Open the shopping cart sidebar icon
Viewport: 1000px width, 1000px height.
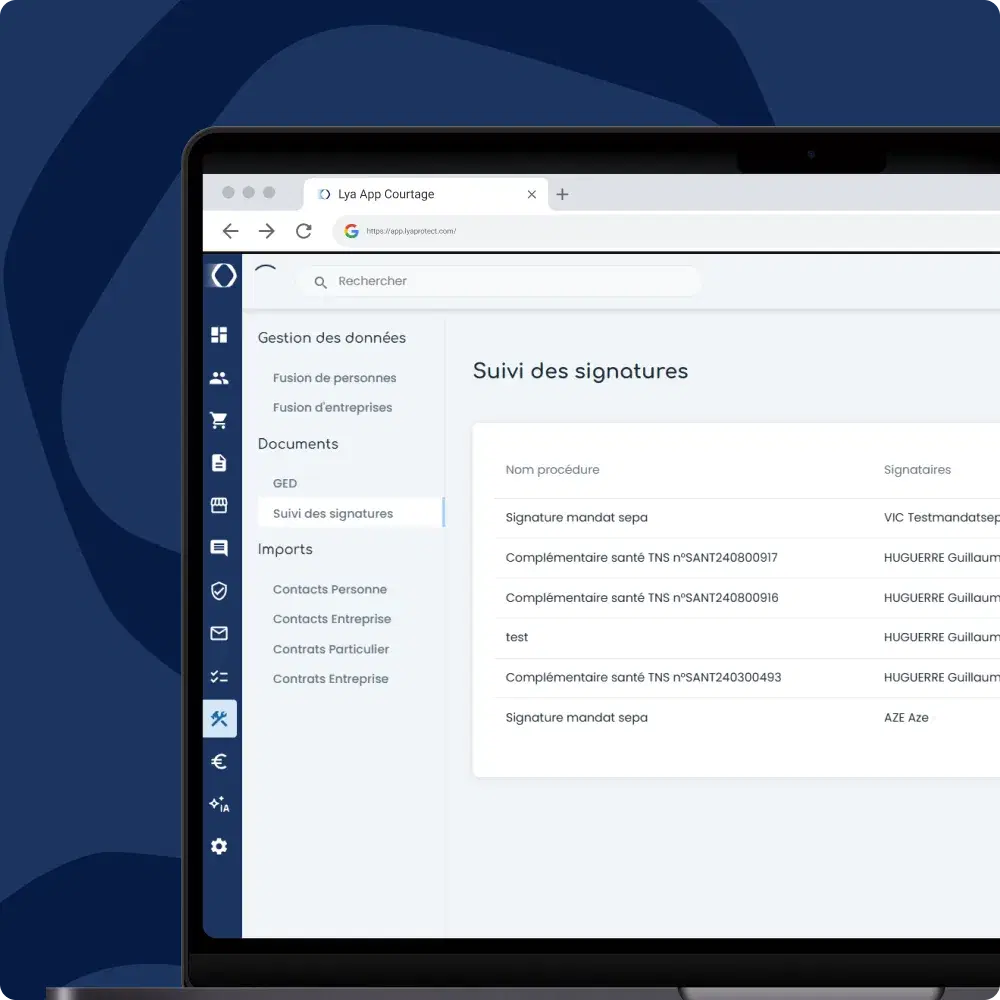point(219,420)
